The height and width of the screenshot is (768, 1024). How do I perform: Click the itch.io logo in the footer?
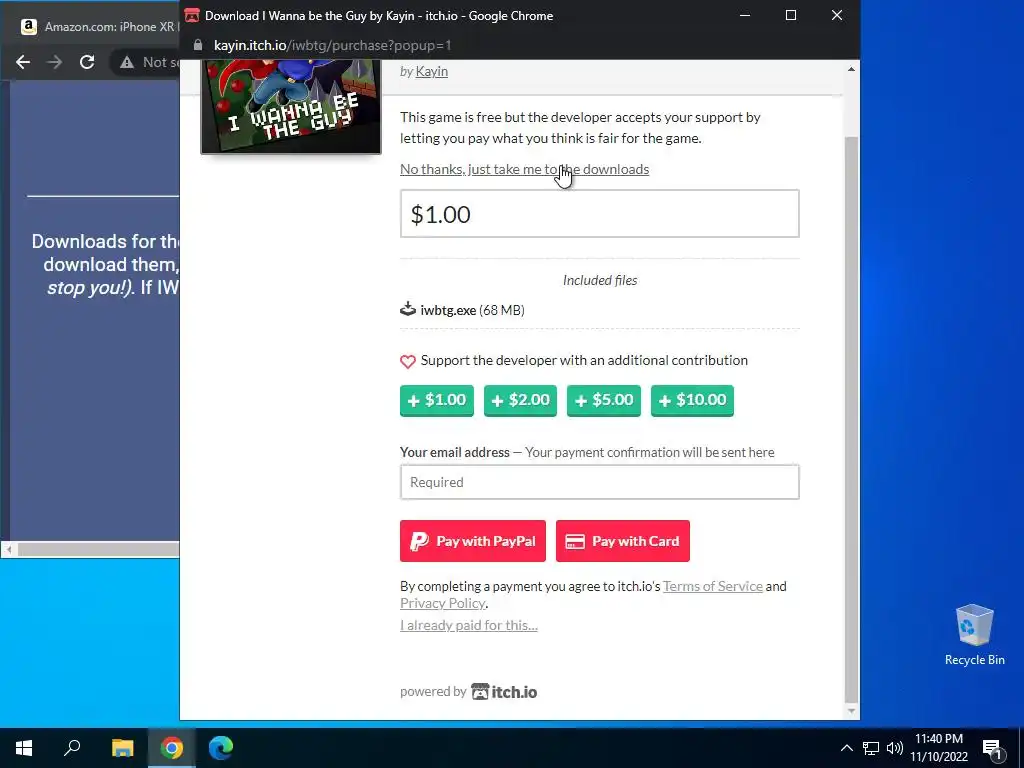pos(504,692)
